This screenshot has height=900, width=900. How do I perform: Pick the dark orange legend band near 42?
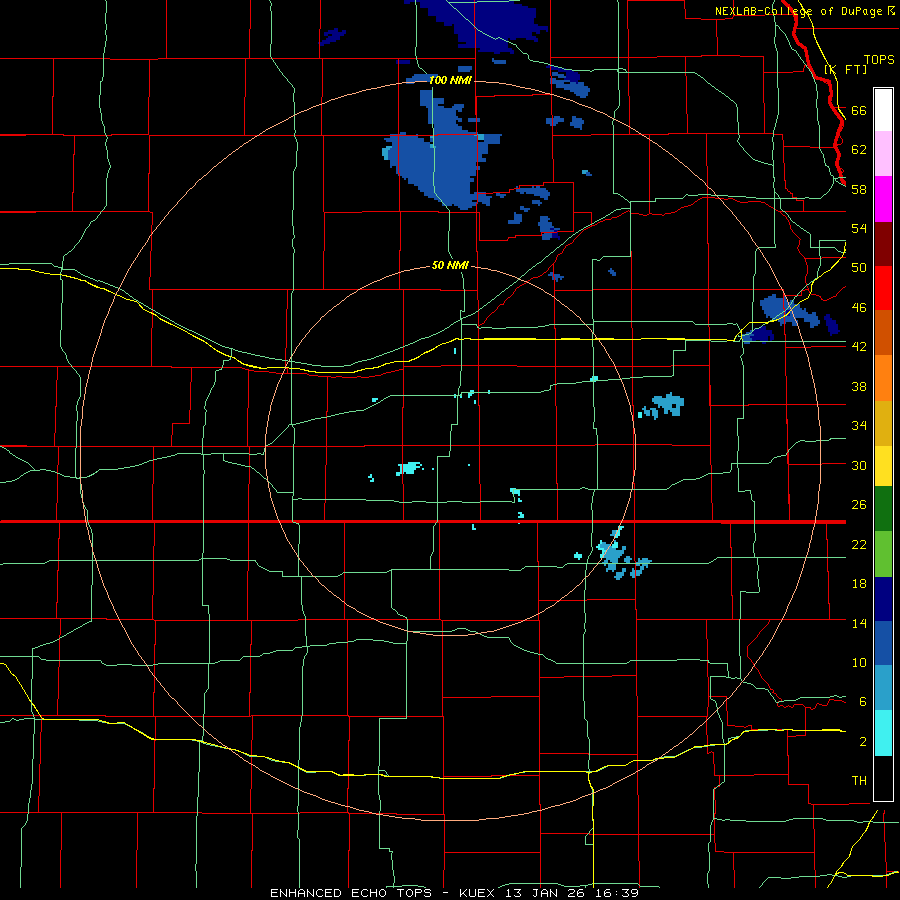point(883,332)
